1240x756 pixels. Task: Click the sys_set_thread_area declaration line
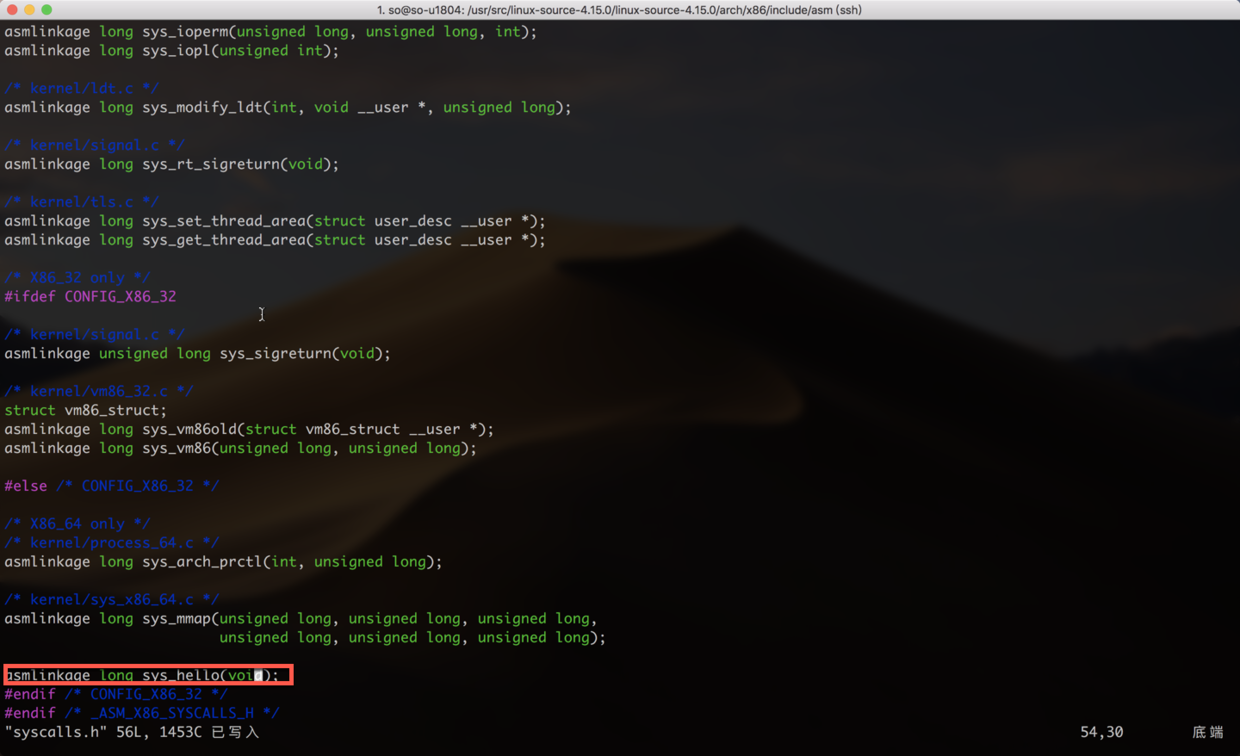point(275,222)
